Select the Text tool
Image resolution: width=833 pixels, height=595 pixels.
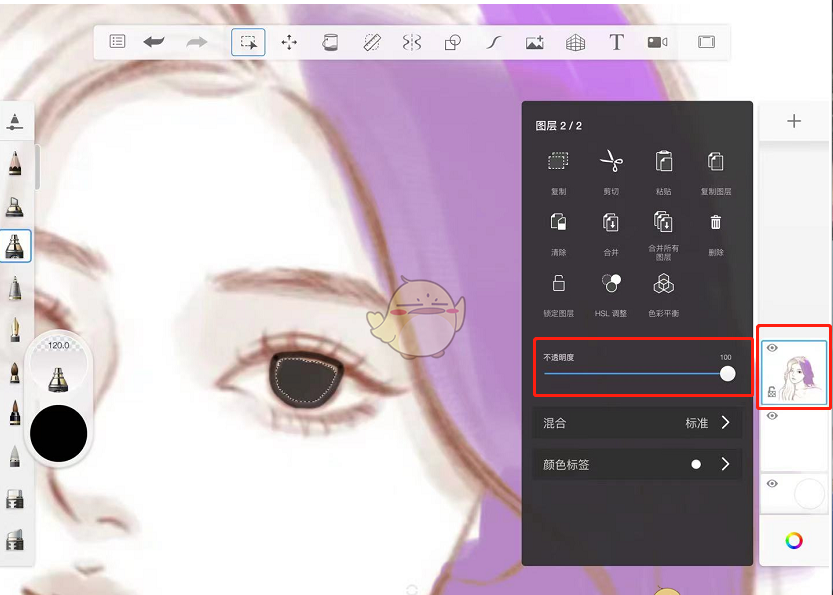tap(616, 42)
